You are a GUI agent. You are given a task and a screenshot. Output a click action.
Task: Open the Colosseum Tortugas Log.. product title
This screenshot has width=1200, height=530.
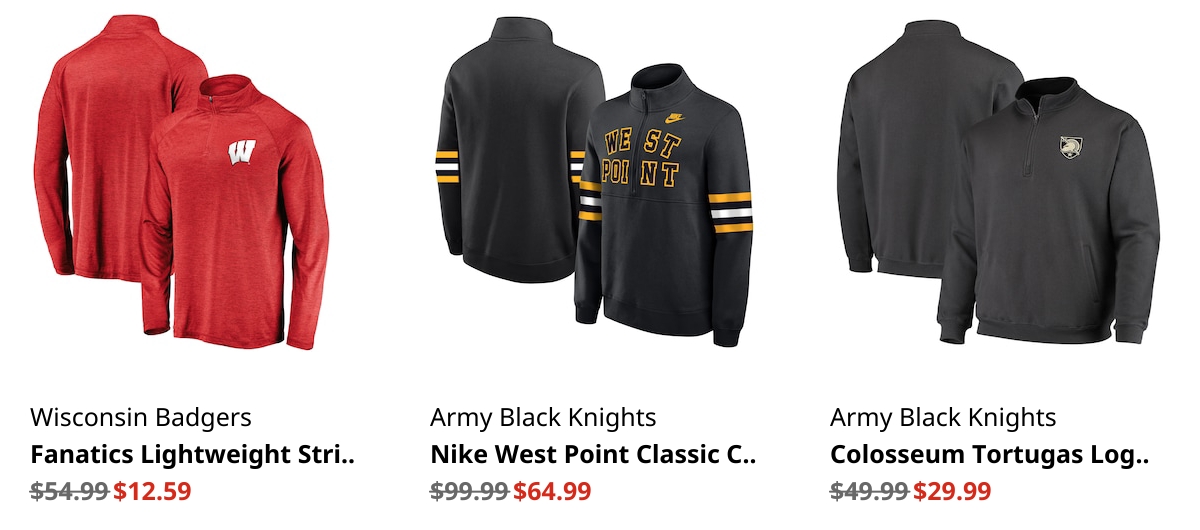pyautogui.click(x=990, y=455)
